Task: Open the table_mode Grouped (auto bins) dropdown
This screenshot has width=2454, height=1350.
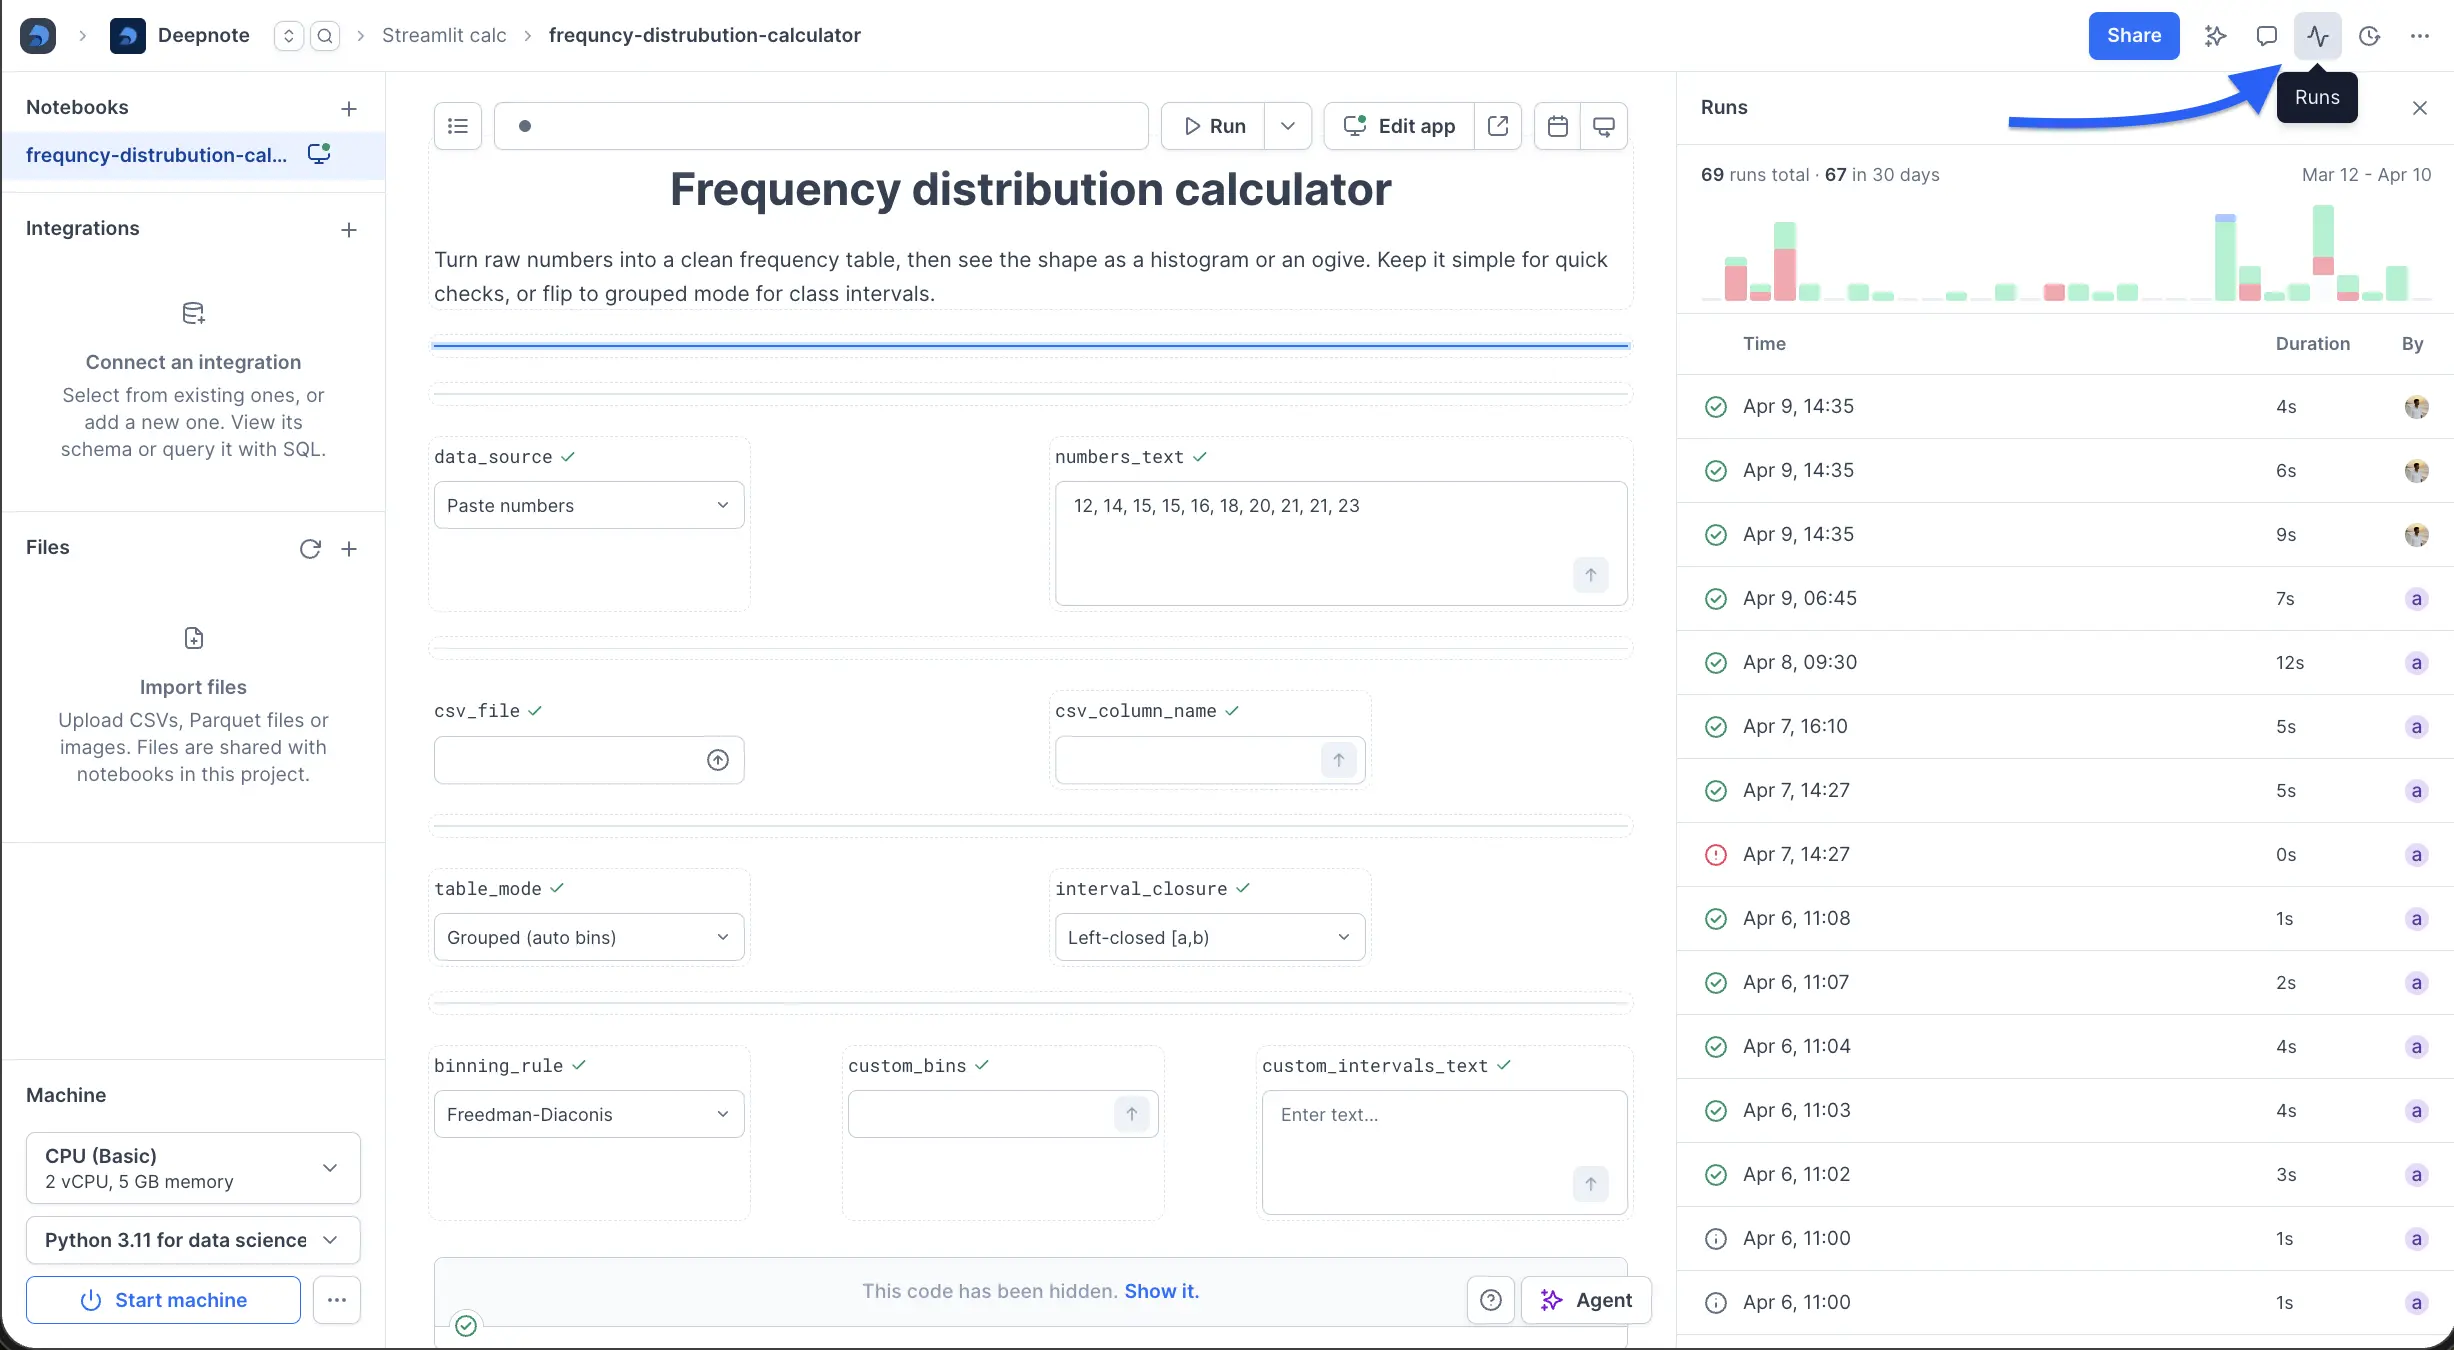Action: 589,937
